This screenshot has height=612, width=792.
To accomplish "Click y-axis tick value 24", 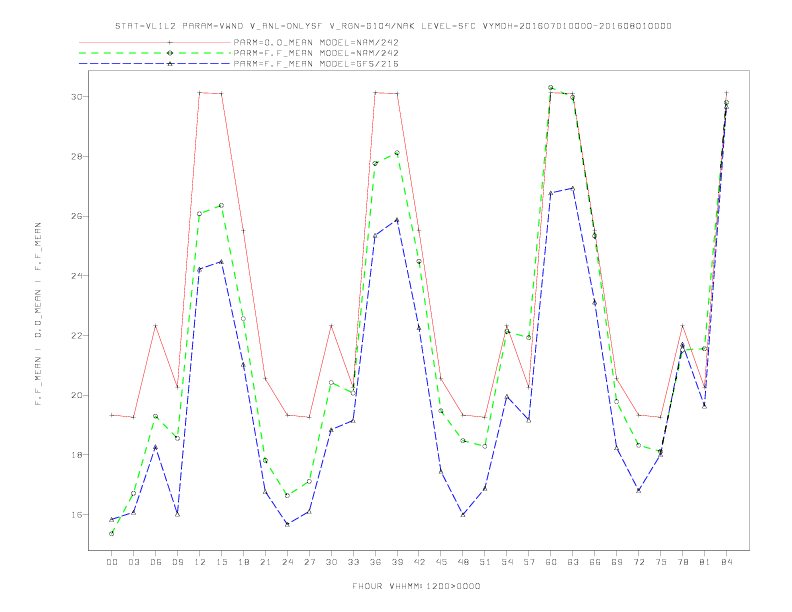I will coord(77,276).
